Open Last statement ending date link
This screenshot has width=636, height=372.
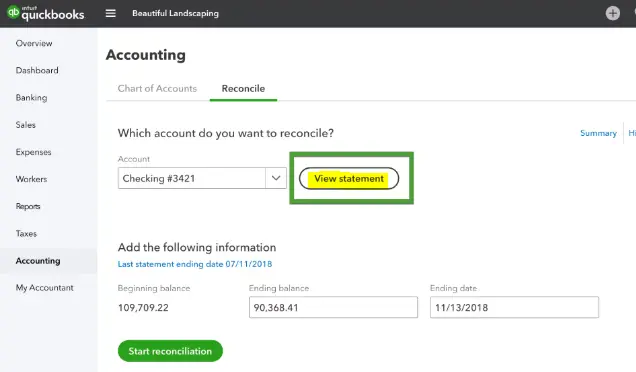point(195,264)
